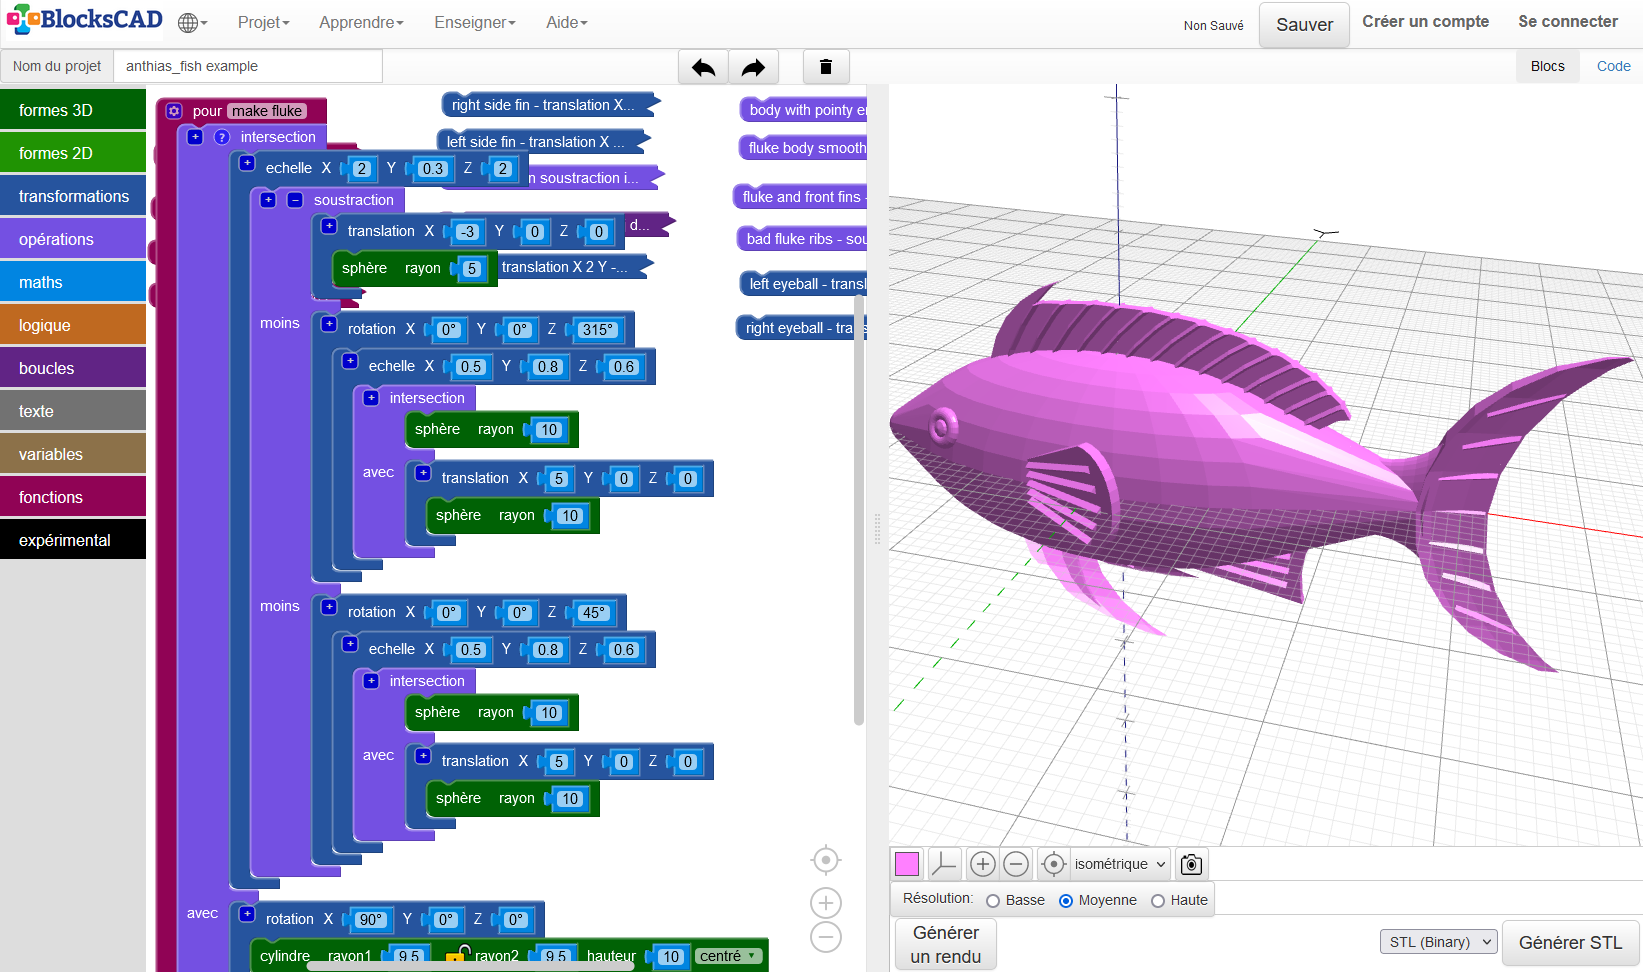Center the blocks workspace

coord(826,860)
